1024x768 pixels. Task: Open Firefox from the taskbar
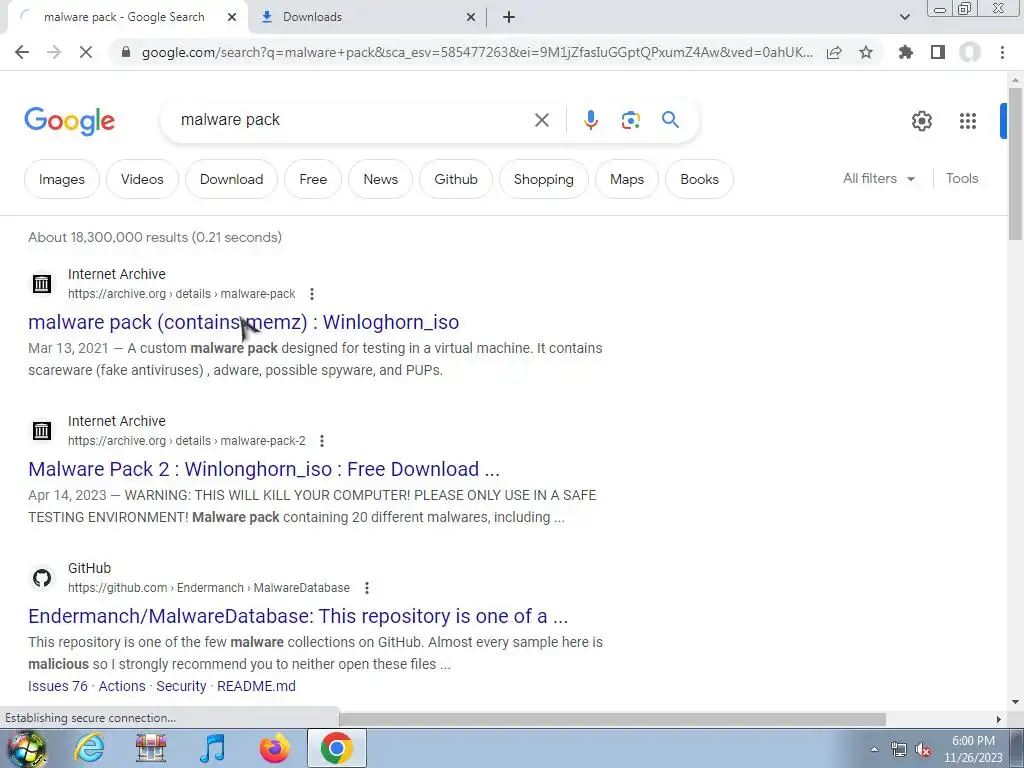tap(274, 748)
